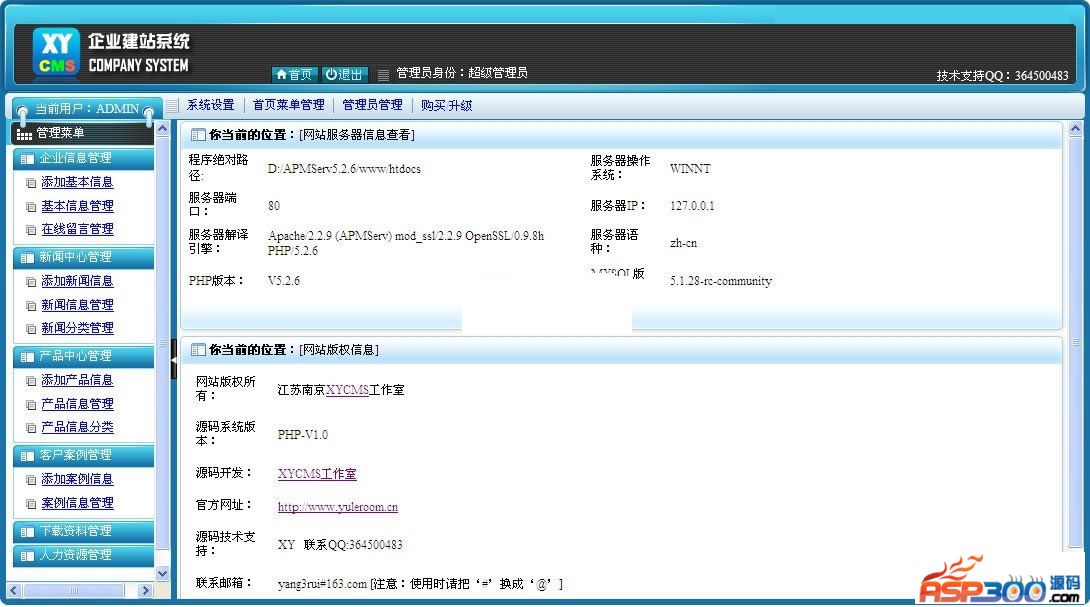Click icon beside 添加产品信息
Viewport: 1090px width, 607px height.
[x=31, y=381]
